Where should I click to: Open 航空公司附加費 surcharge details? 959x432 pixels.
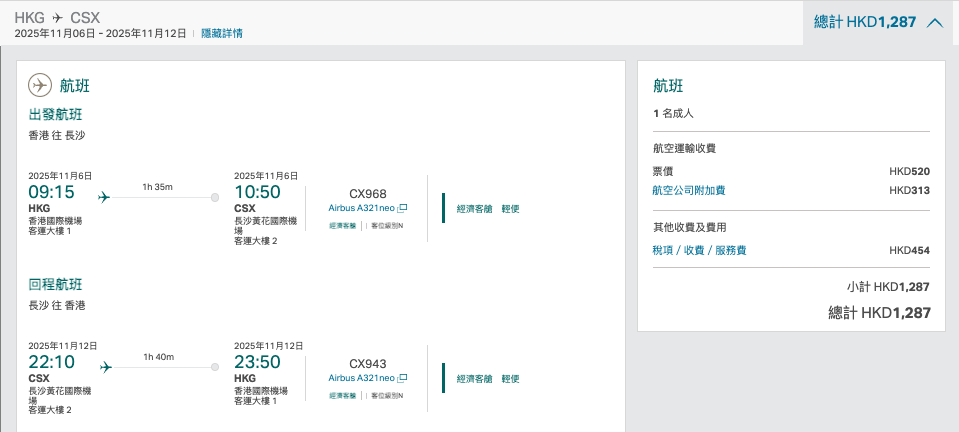click(689, 190)
